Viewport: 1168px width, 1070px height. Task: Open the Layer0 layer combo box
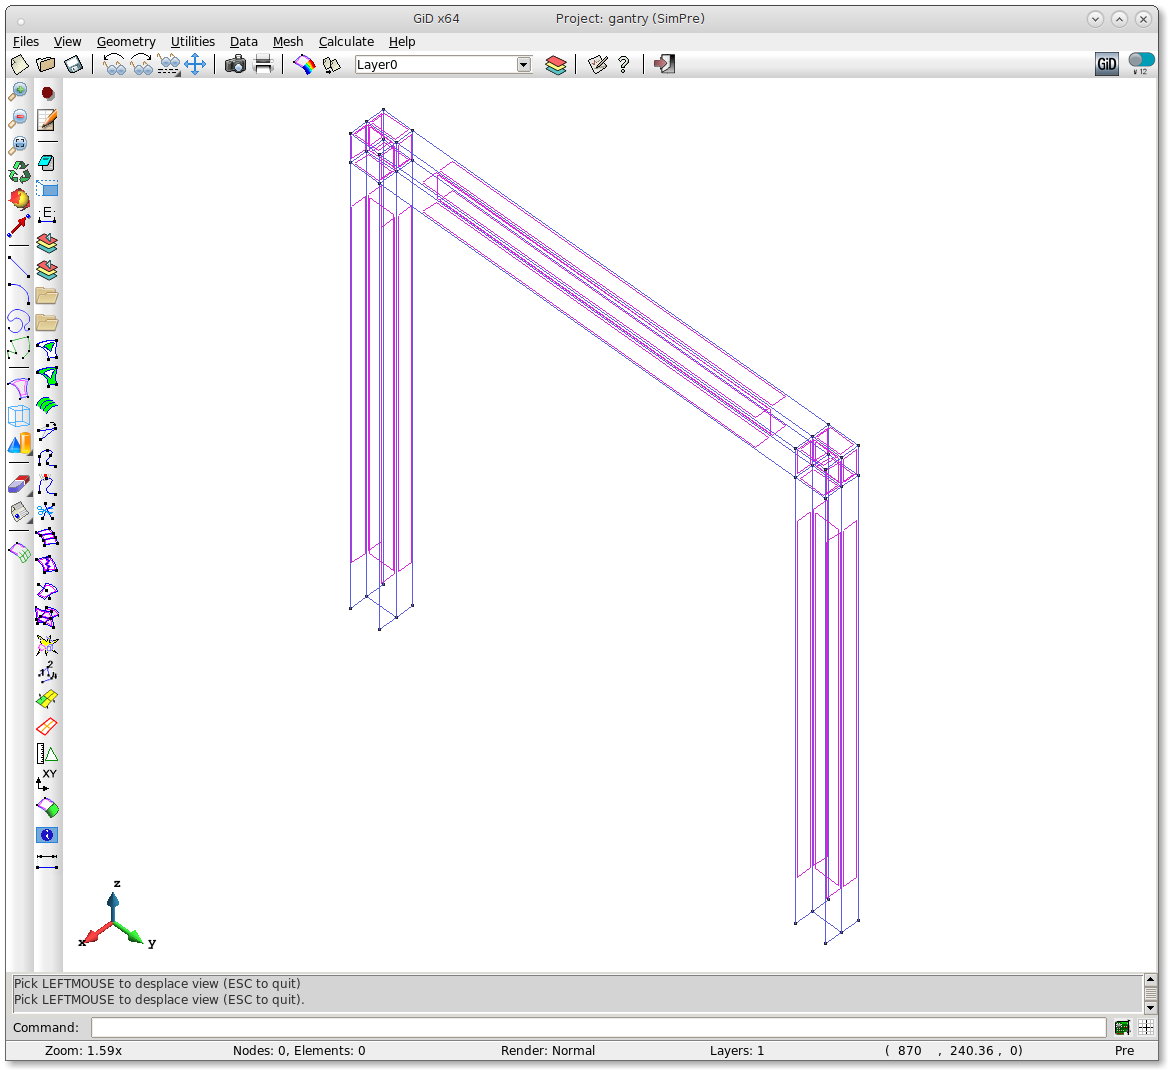435,65
